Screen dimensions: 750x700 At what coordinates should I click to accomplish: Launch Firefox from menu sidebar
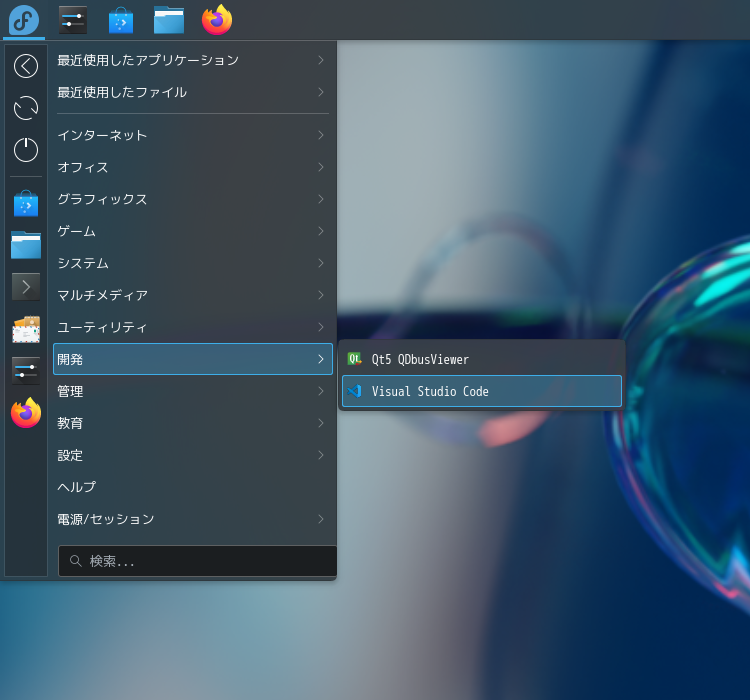pyautogui.click(x=26, y=413)
